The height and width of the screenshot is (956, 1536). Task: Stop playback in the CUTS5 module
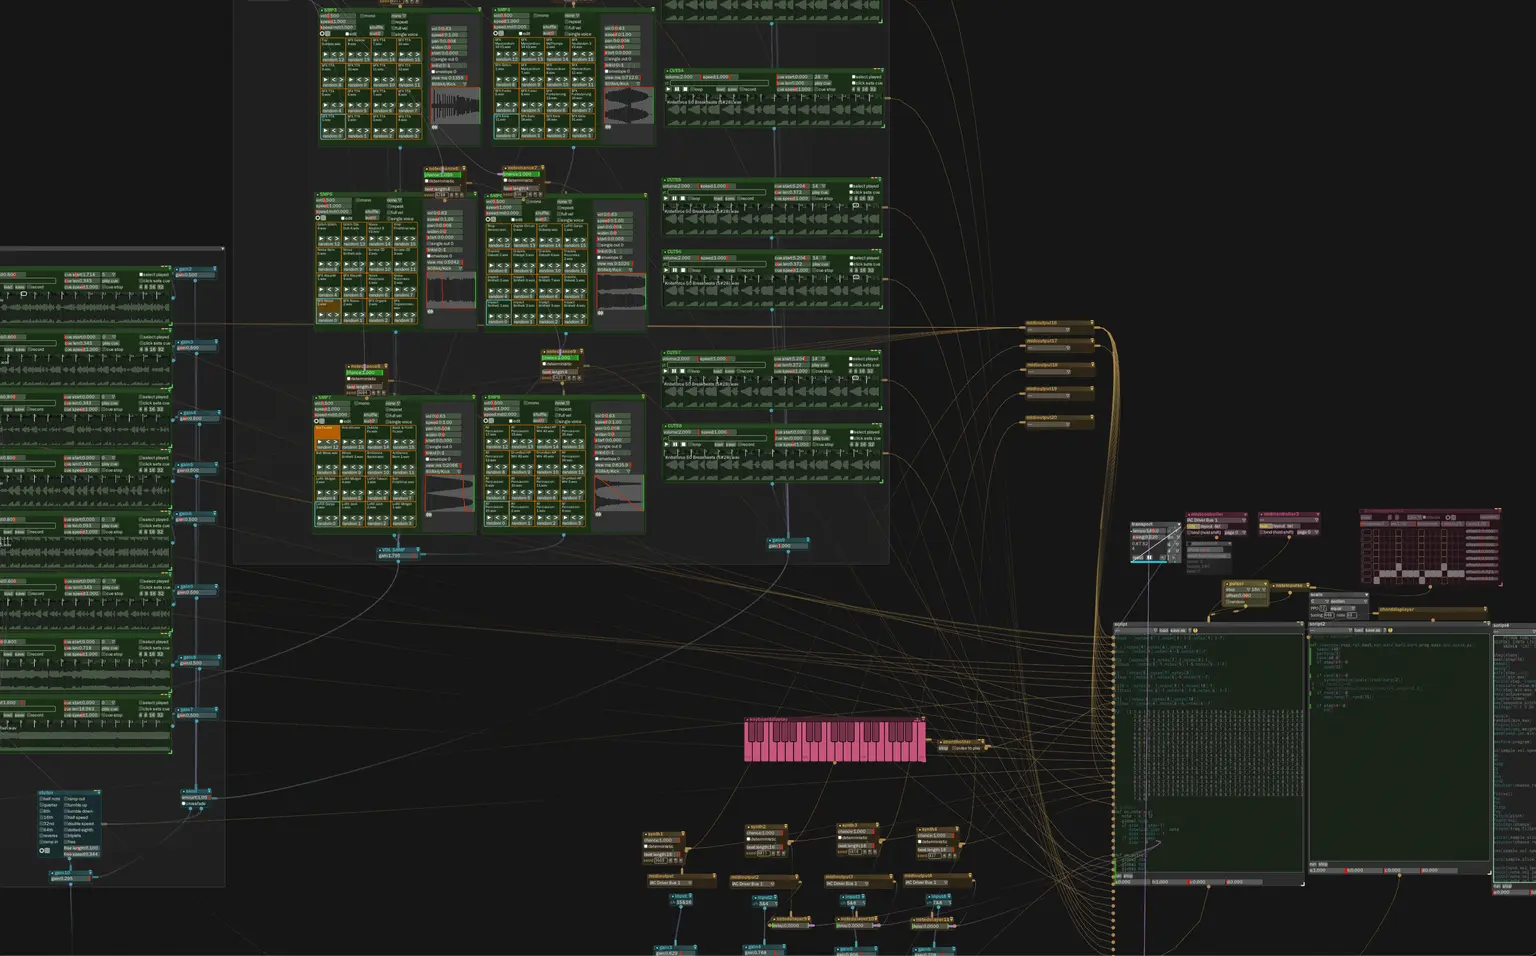tap(685, 198)
